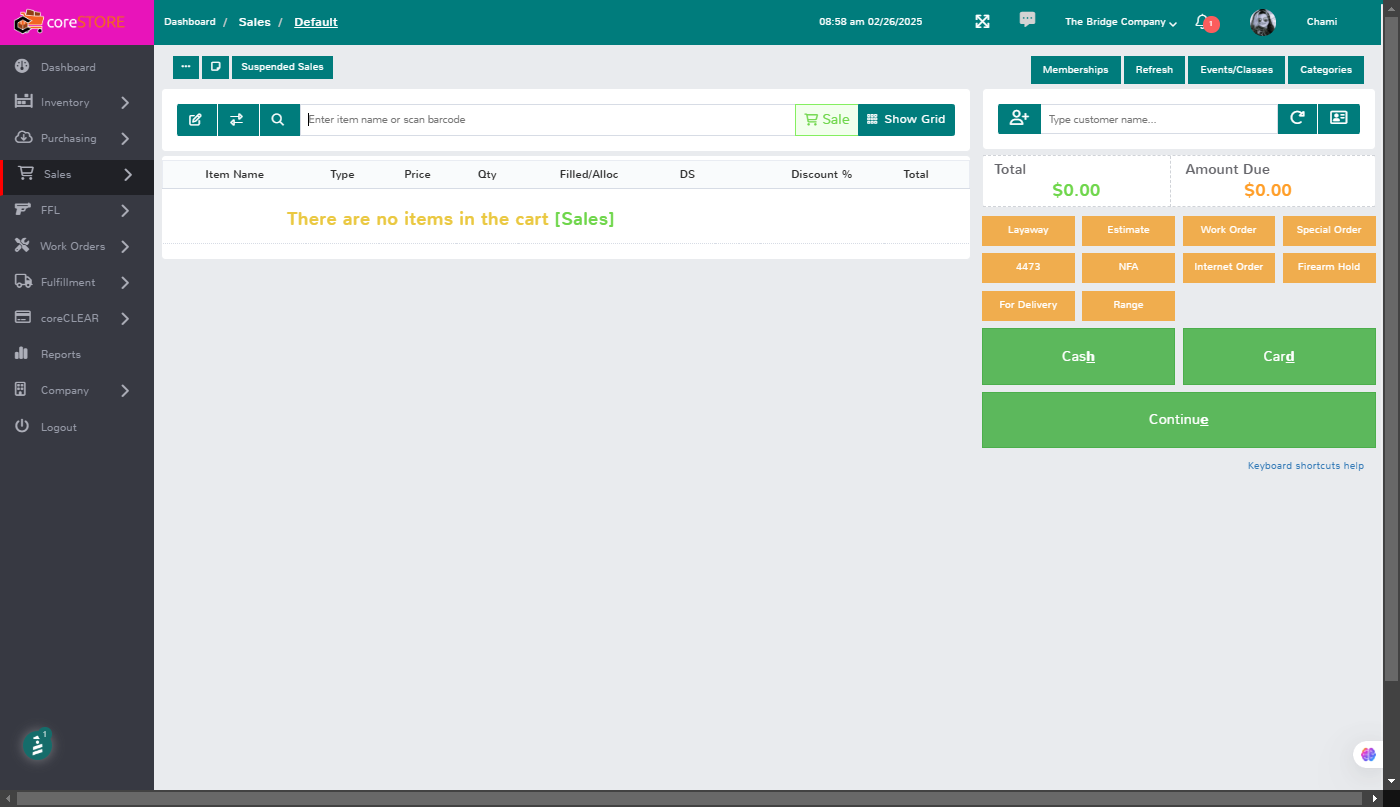This screenshot has width=1400, height=807.
Task: Pay with the Card button
Action: (1279, 356)
